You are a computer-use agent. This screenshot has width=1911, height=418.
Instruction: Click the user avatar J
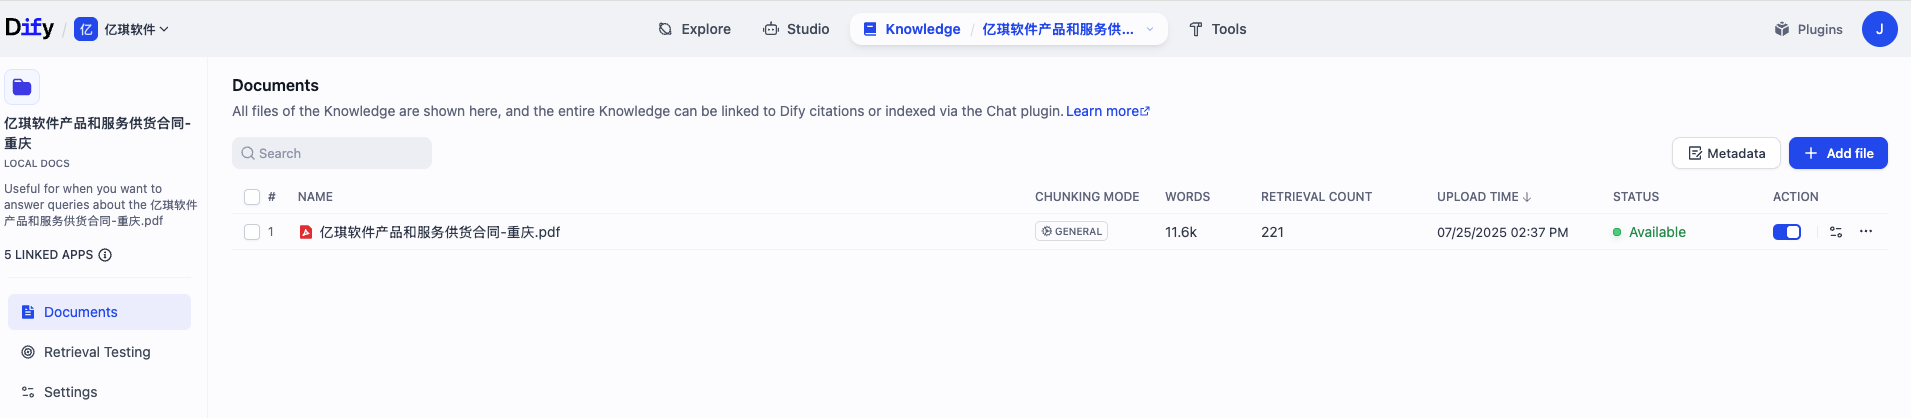[x=1878, y=29]
